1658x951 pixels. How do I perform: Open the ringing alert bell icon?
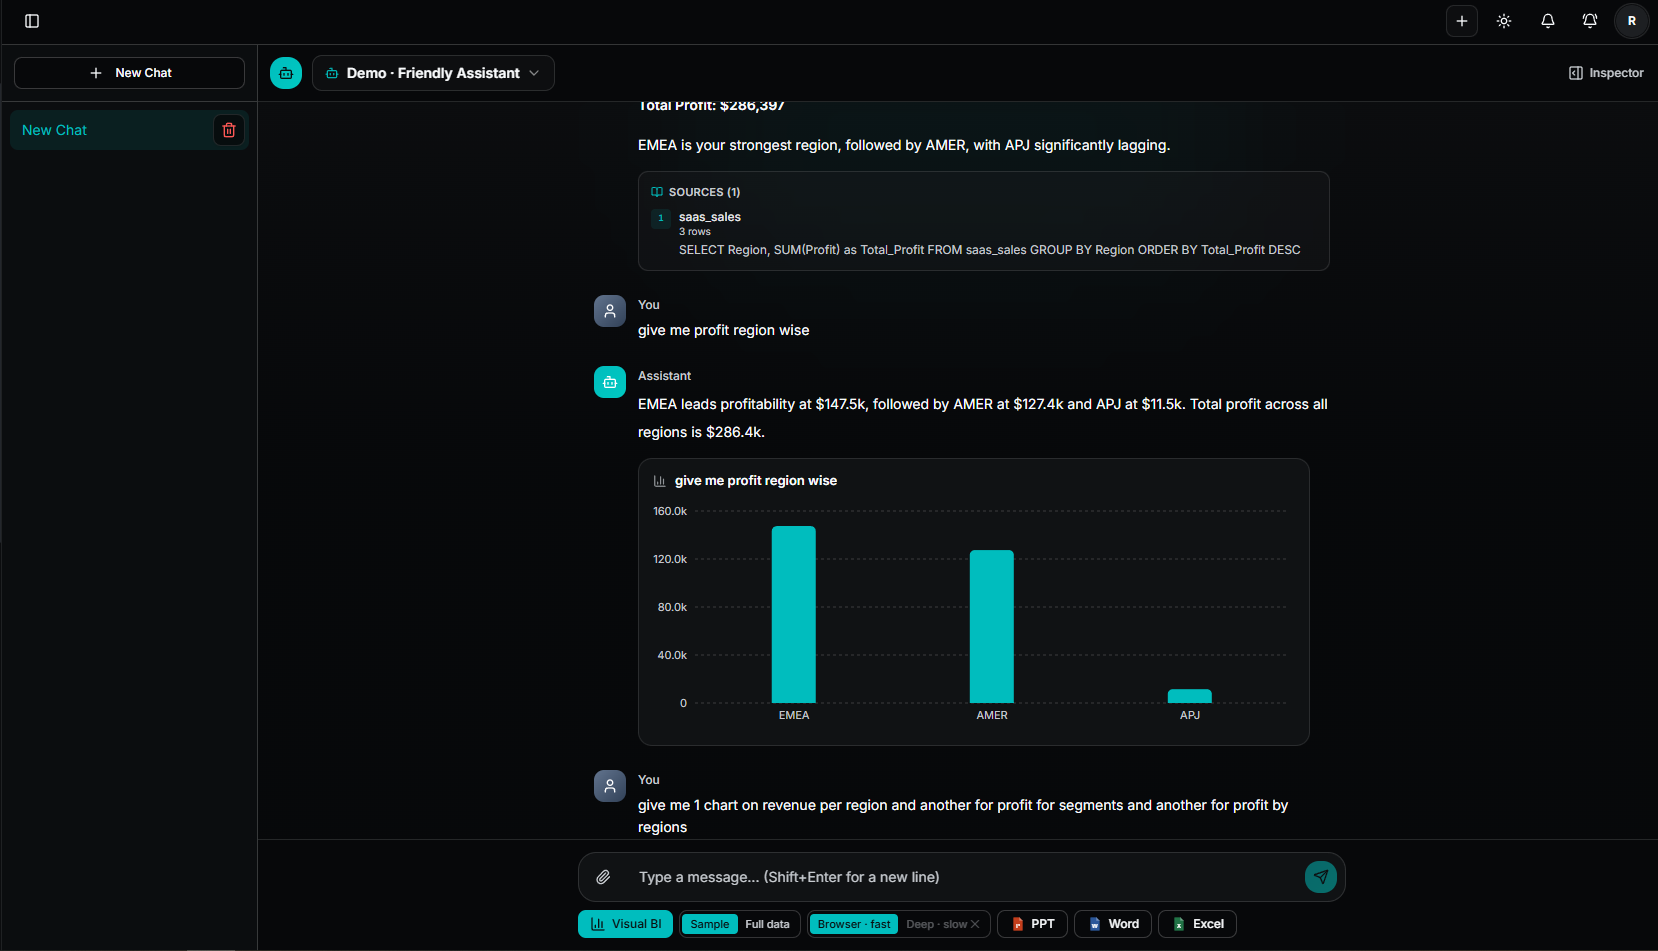1590,21
